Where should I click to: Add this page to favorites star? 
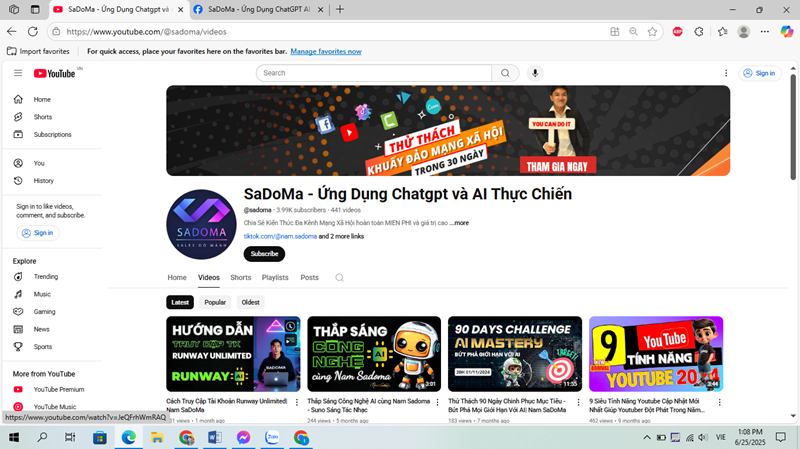652,32
